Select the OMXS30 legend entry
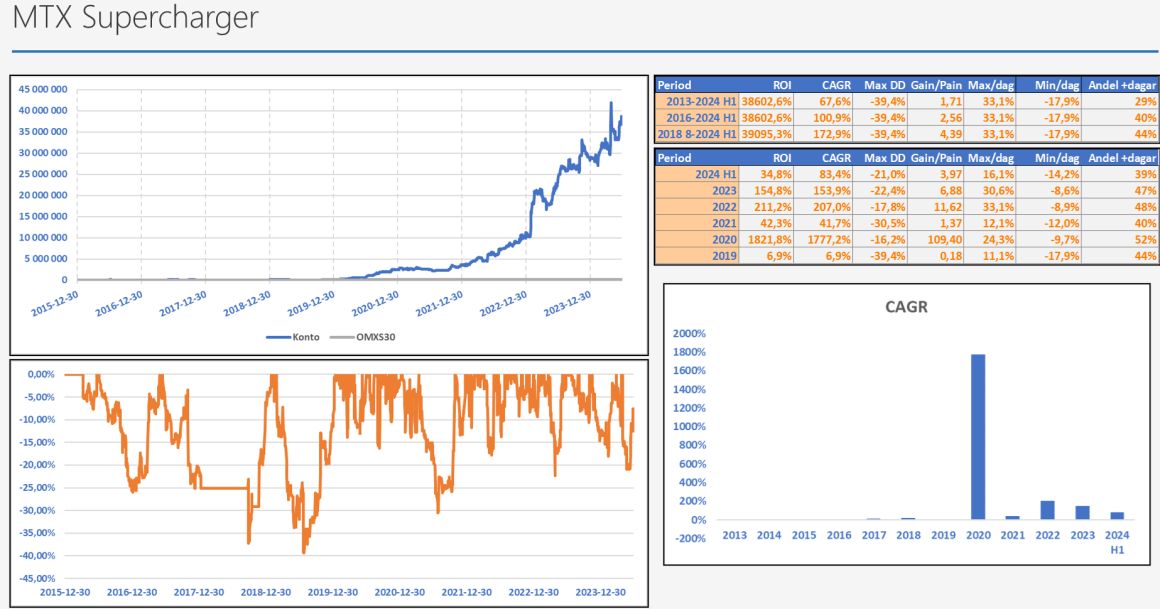 (x=362, y=337)
